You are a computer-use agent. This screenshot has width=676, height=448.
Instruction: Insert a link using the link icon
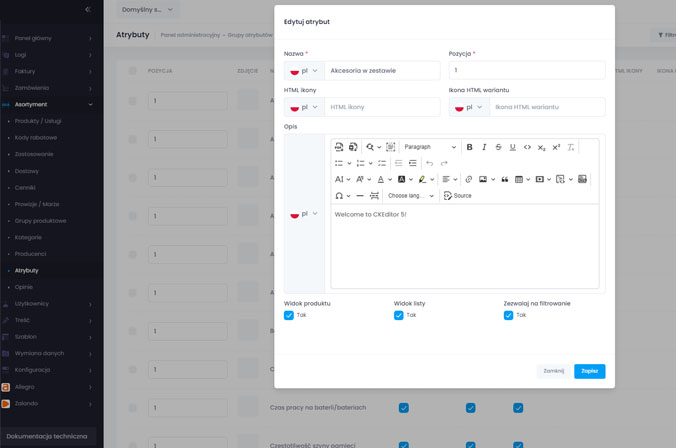(468, 179)
